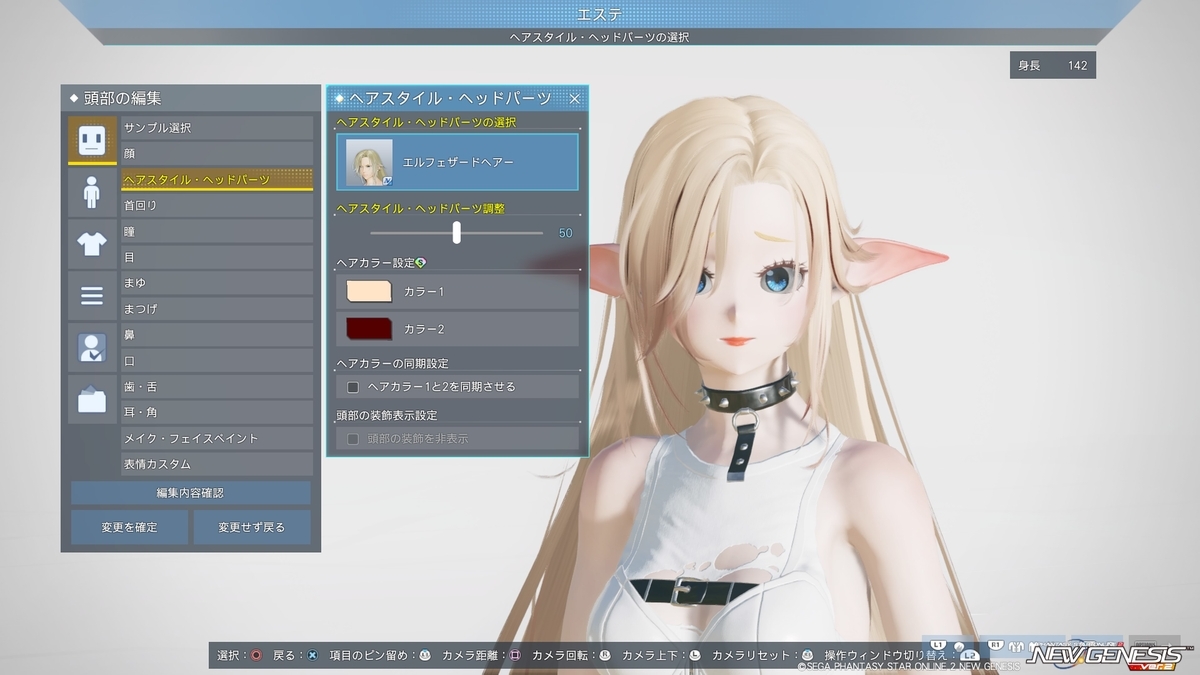Open the storage box icon tab
The width and height of the screenshot is (1200, 675).
click(91, 399)
